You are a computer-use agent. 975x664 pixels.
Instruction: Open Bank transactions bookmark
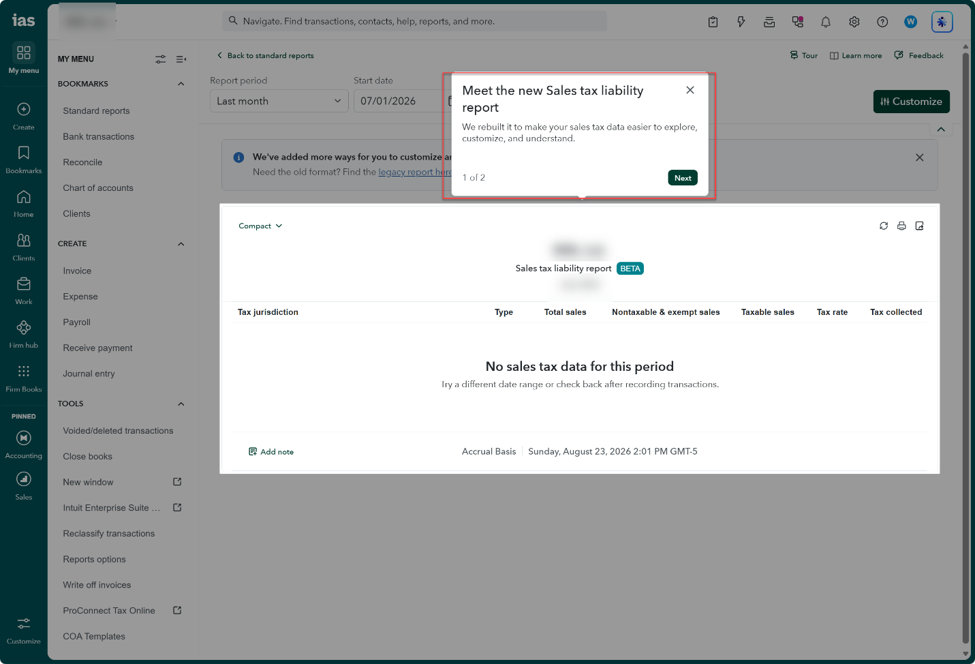(98, 136)
